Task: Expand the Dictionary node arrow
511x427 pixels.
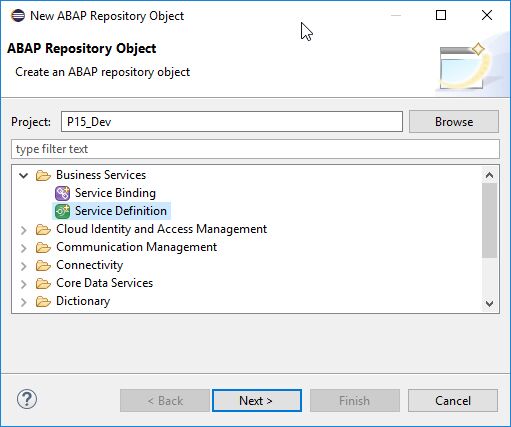Action: point(23,302)
